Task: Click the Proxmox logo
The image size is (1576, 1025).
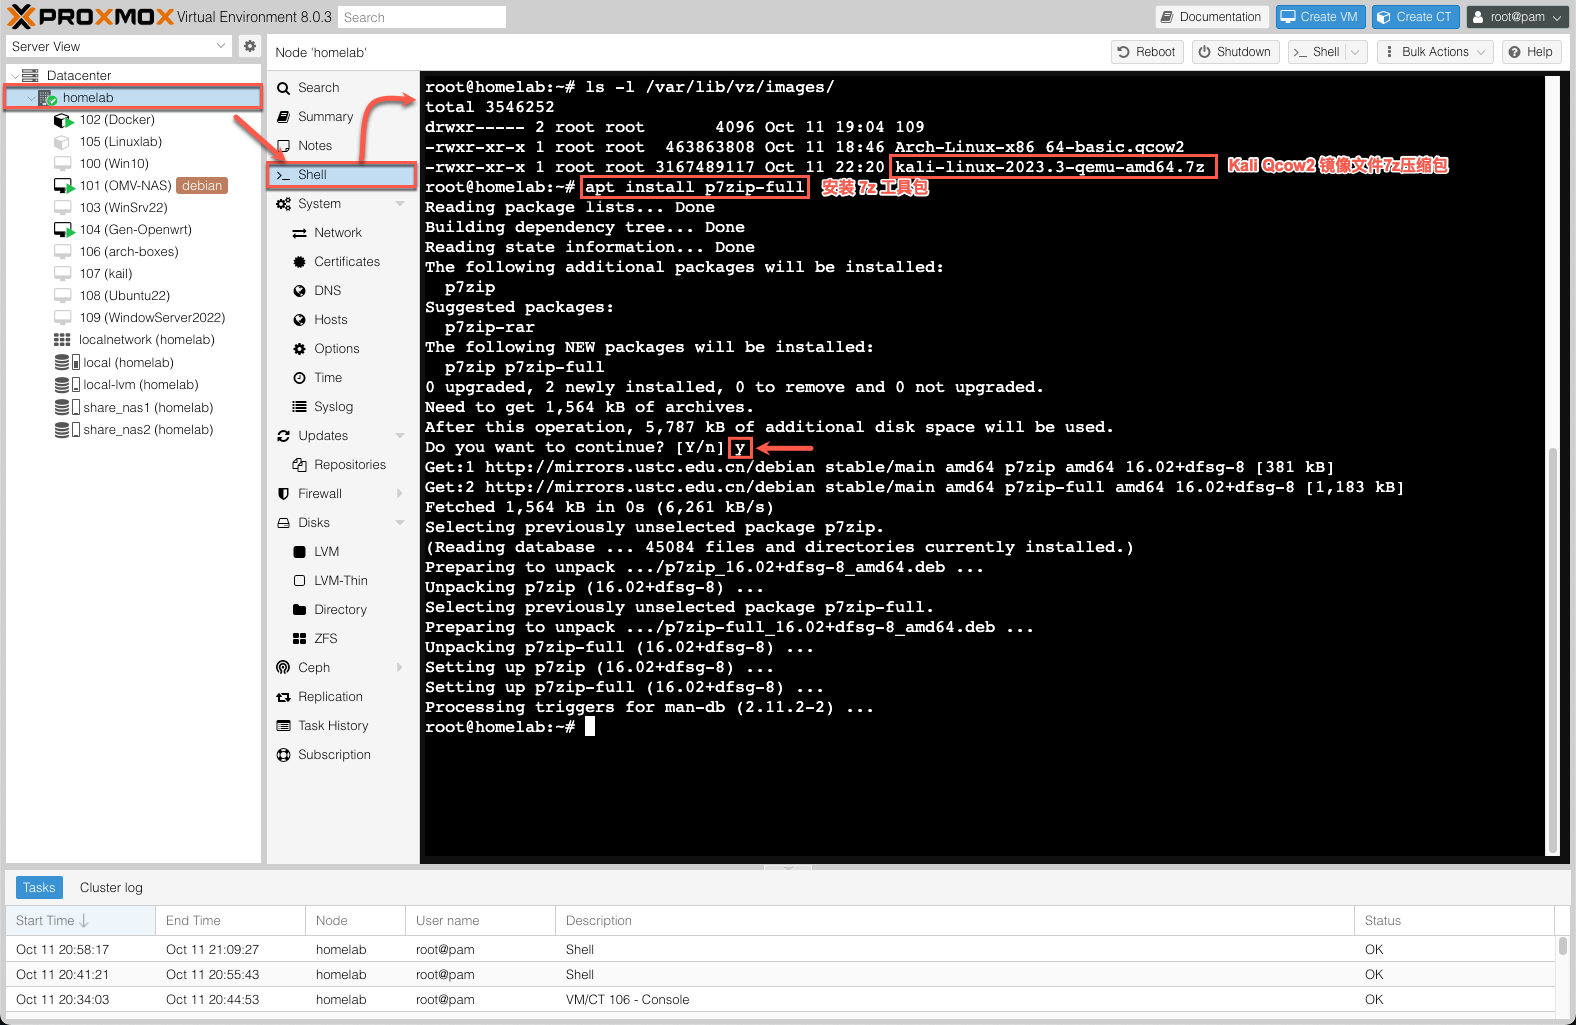Action: pos(92,17)
